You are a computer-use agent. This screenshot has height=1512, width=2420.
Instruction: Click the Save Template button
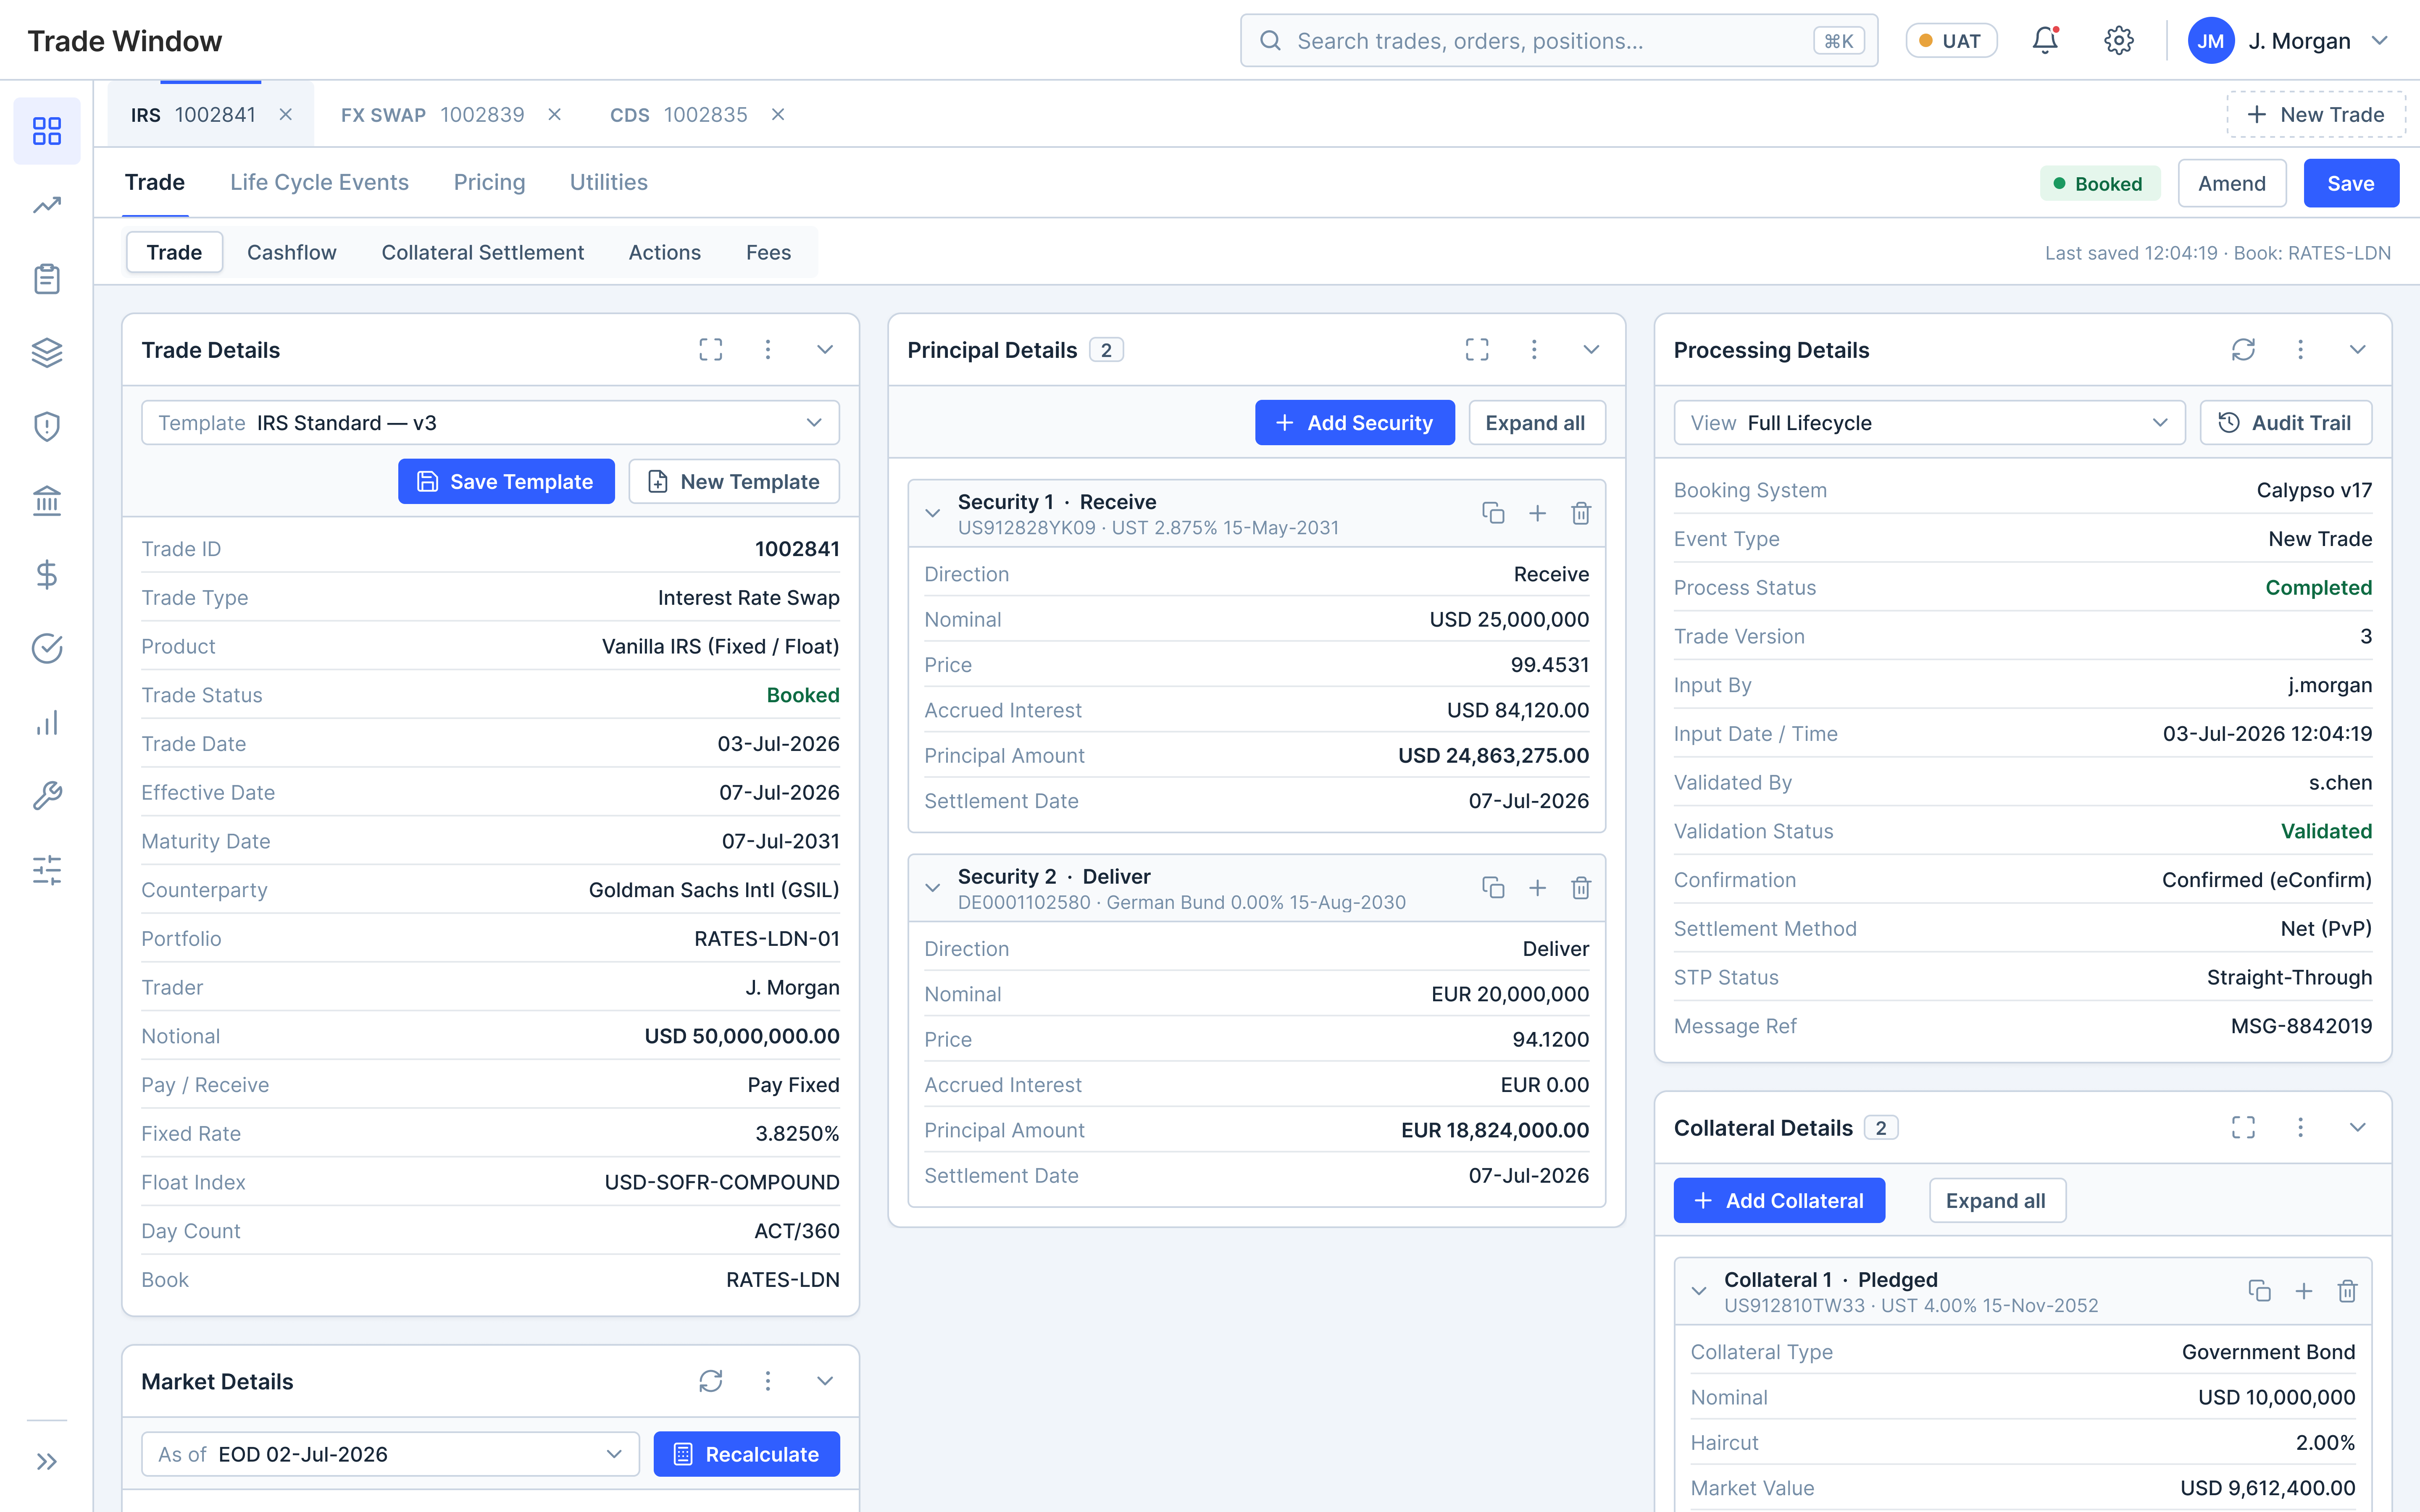[x=506, y=482]
